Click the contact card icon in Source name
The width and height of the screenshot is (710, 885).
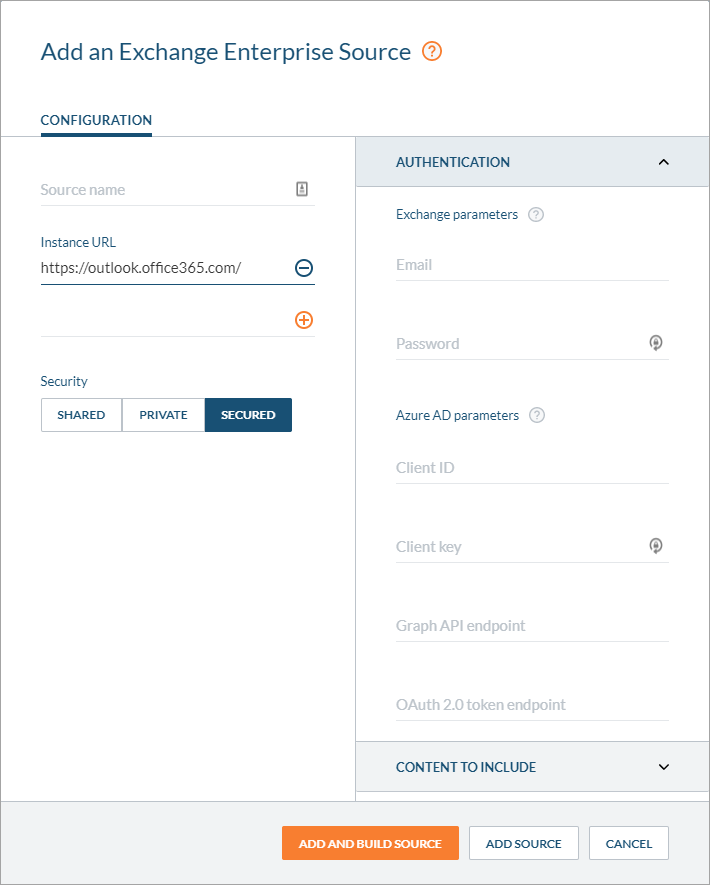302,189
